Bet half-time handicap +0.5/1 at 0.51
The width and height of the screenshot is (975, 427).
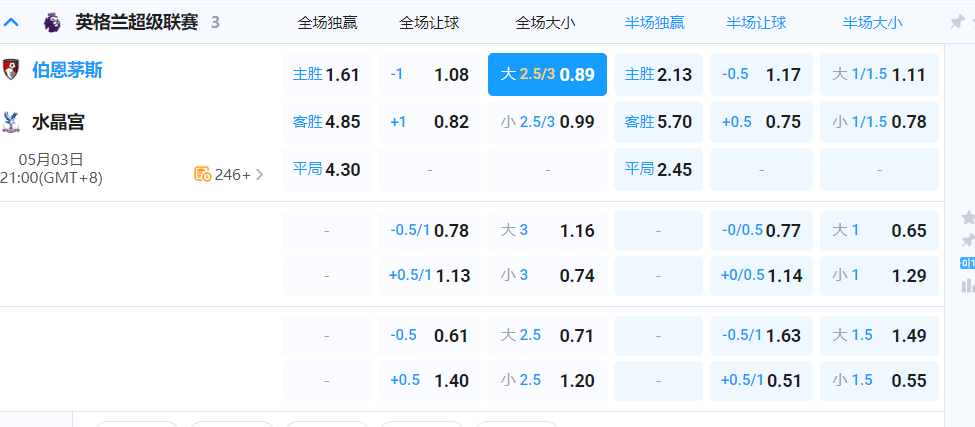(761, 380)
